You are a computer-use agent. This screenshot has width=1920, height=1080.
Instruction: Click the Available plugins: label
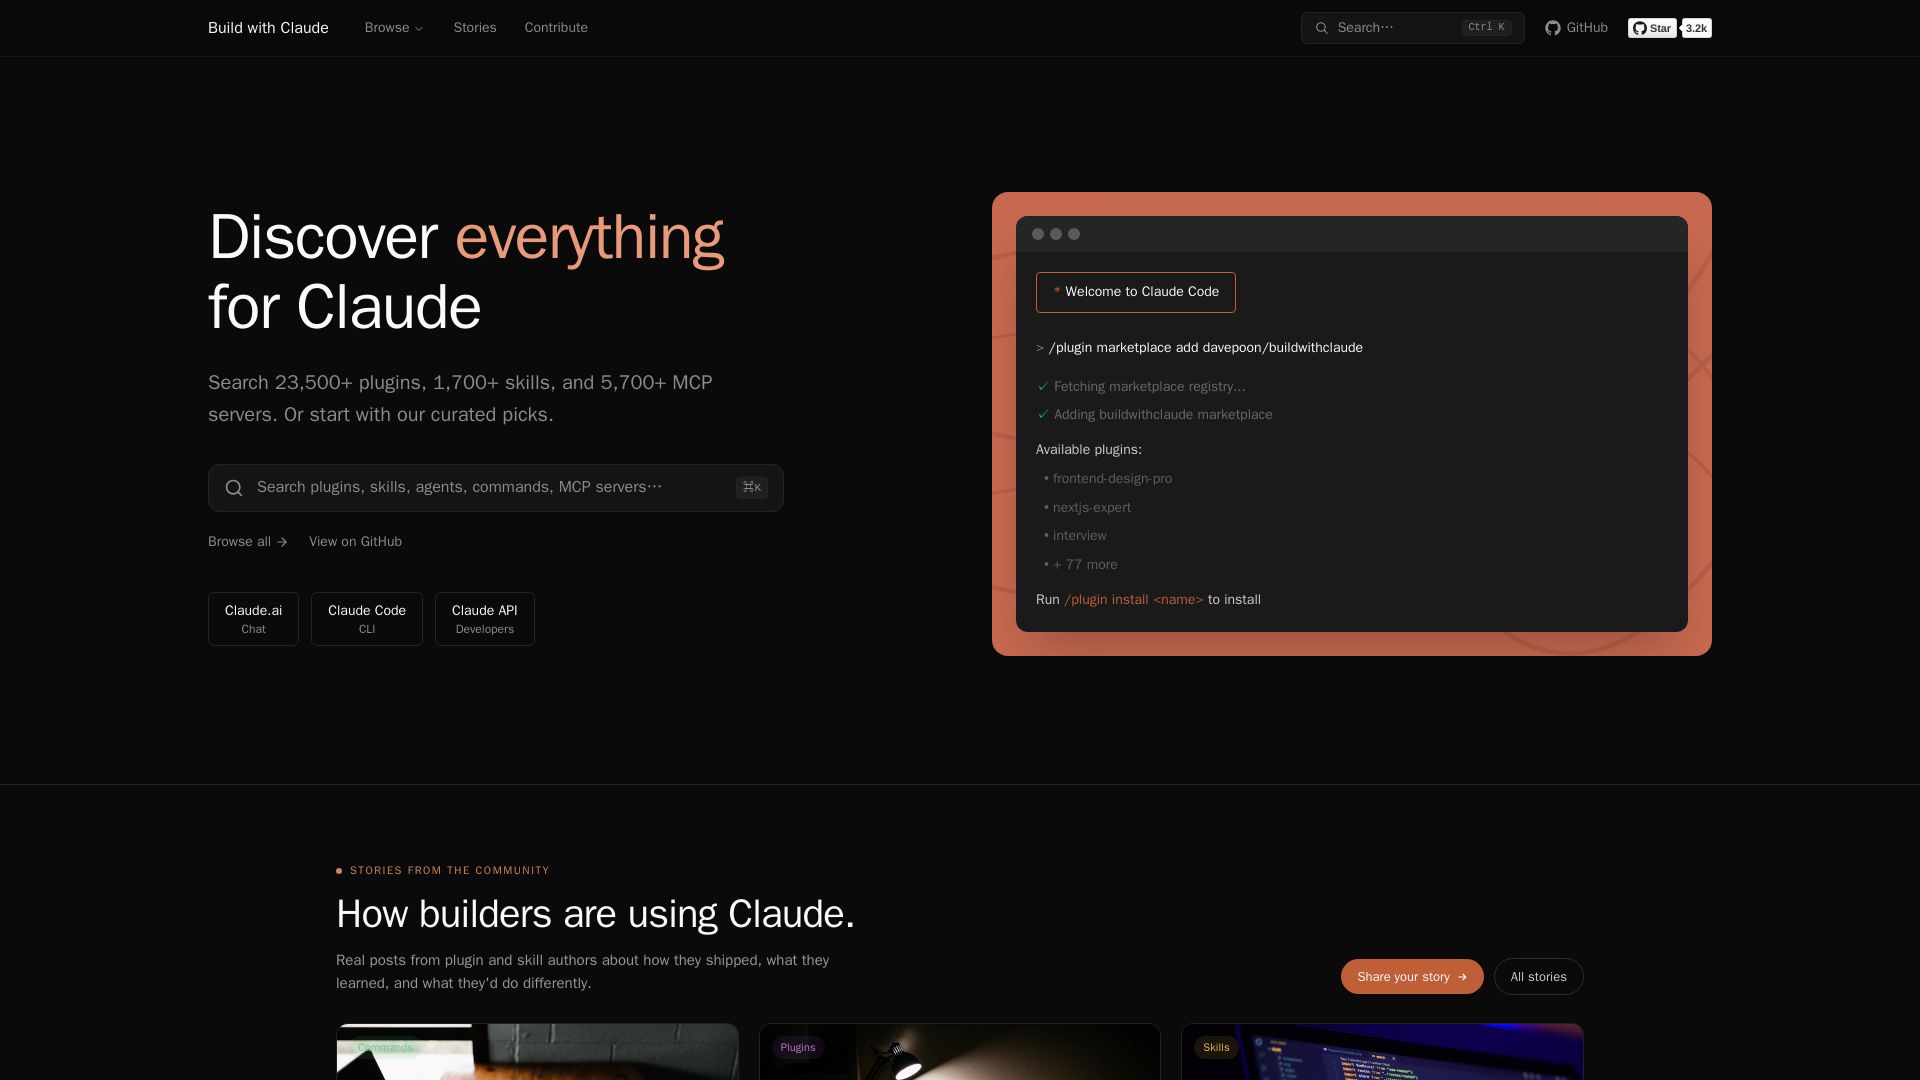pos(1089,450)
